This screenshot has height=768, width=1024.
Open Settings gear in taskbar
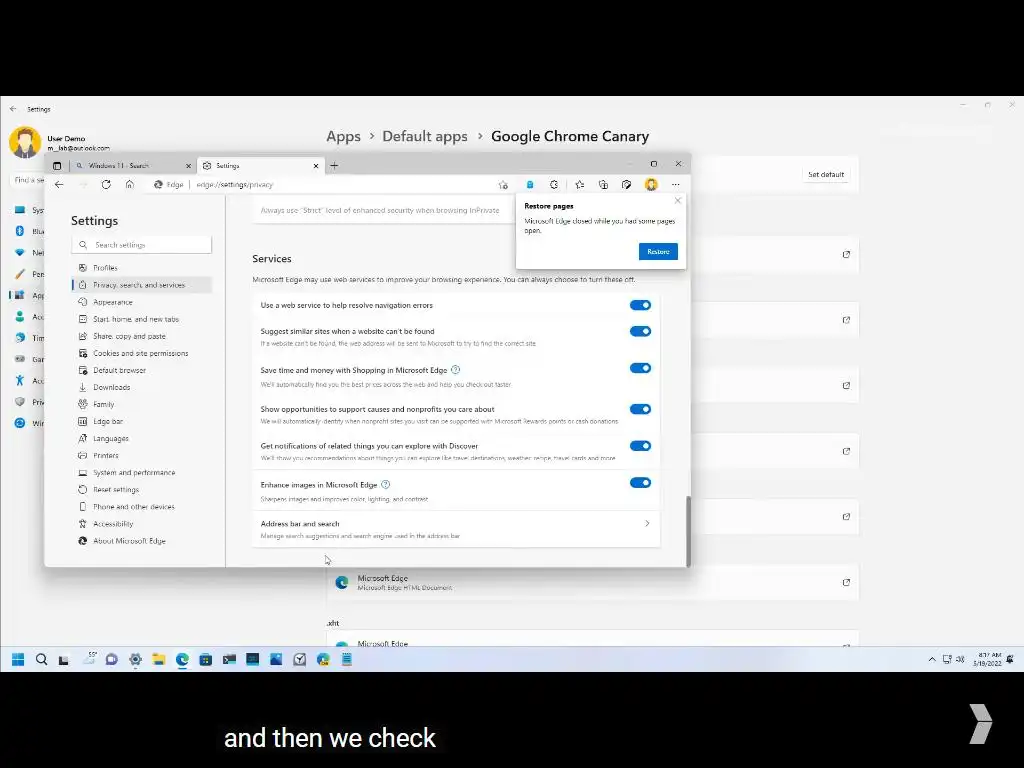[x=135, y=660]
